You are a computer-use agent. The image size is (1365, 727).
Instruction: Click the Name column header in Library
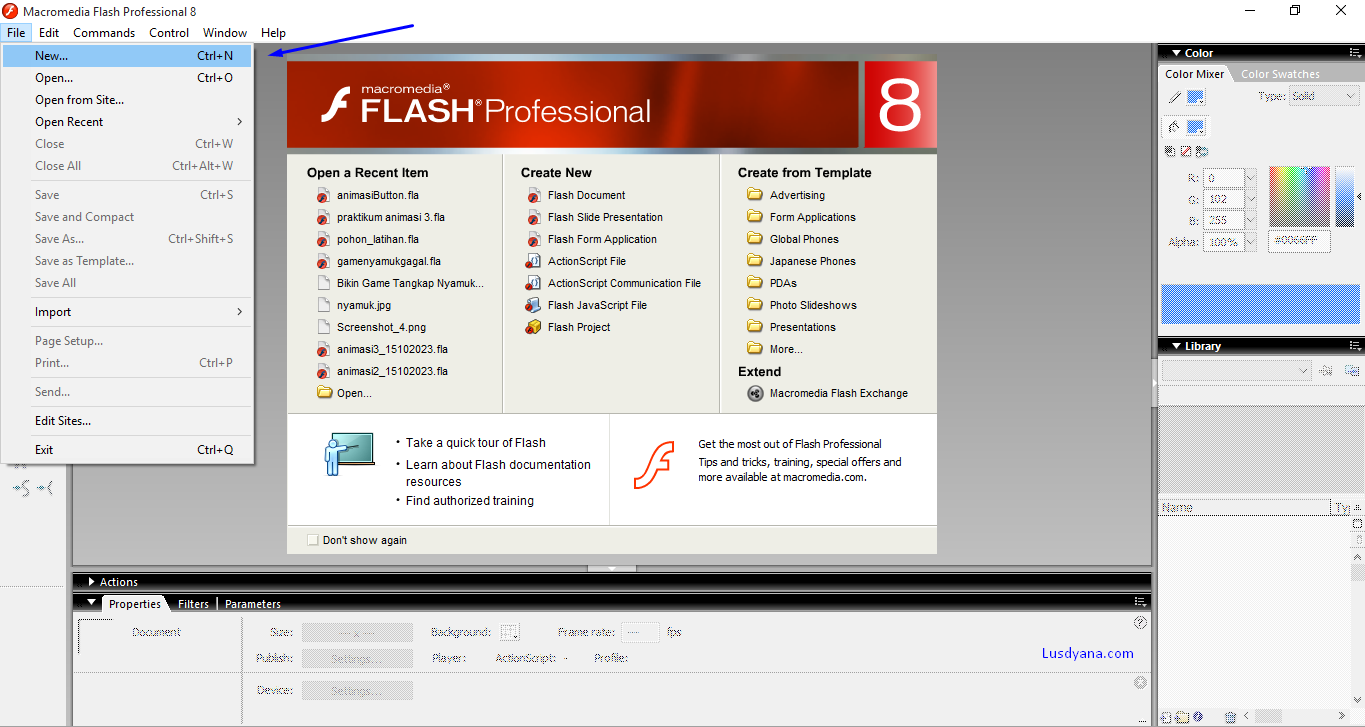click(x=1244, y=508)
